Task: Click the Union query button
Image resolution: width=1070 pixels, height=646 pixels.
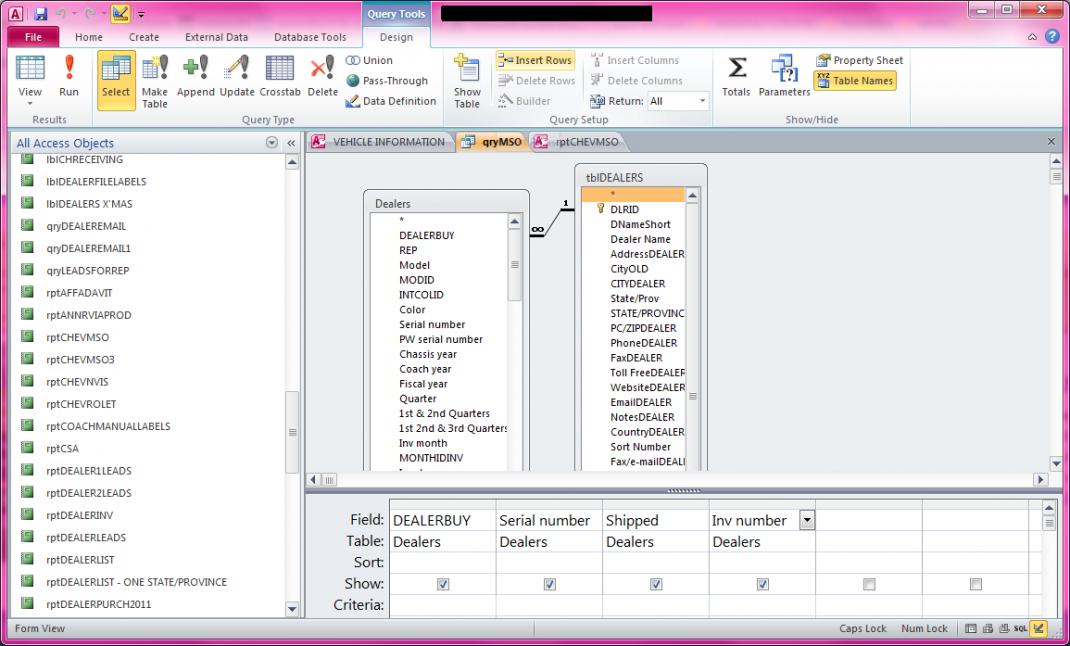Action: point(369,60)
